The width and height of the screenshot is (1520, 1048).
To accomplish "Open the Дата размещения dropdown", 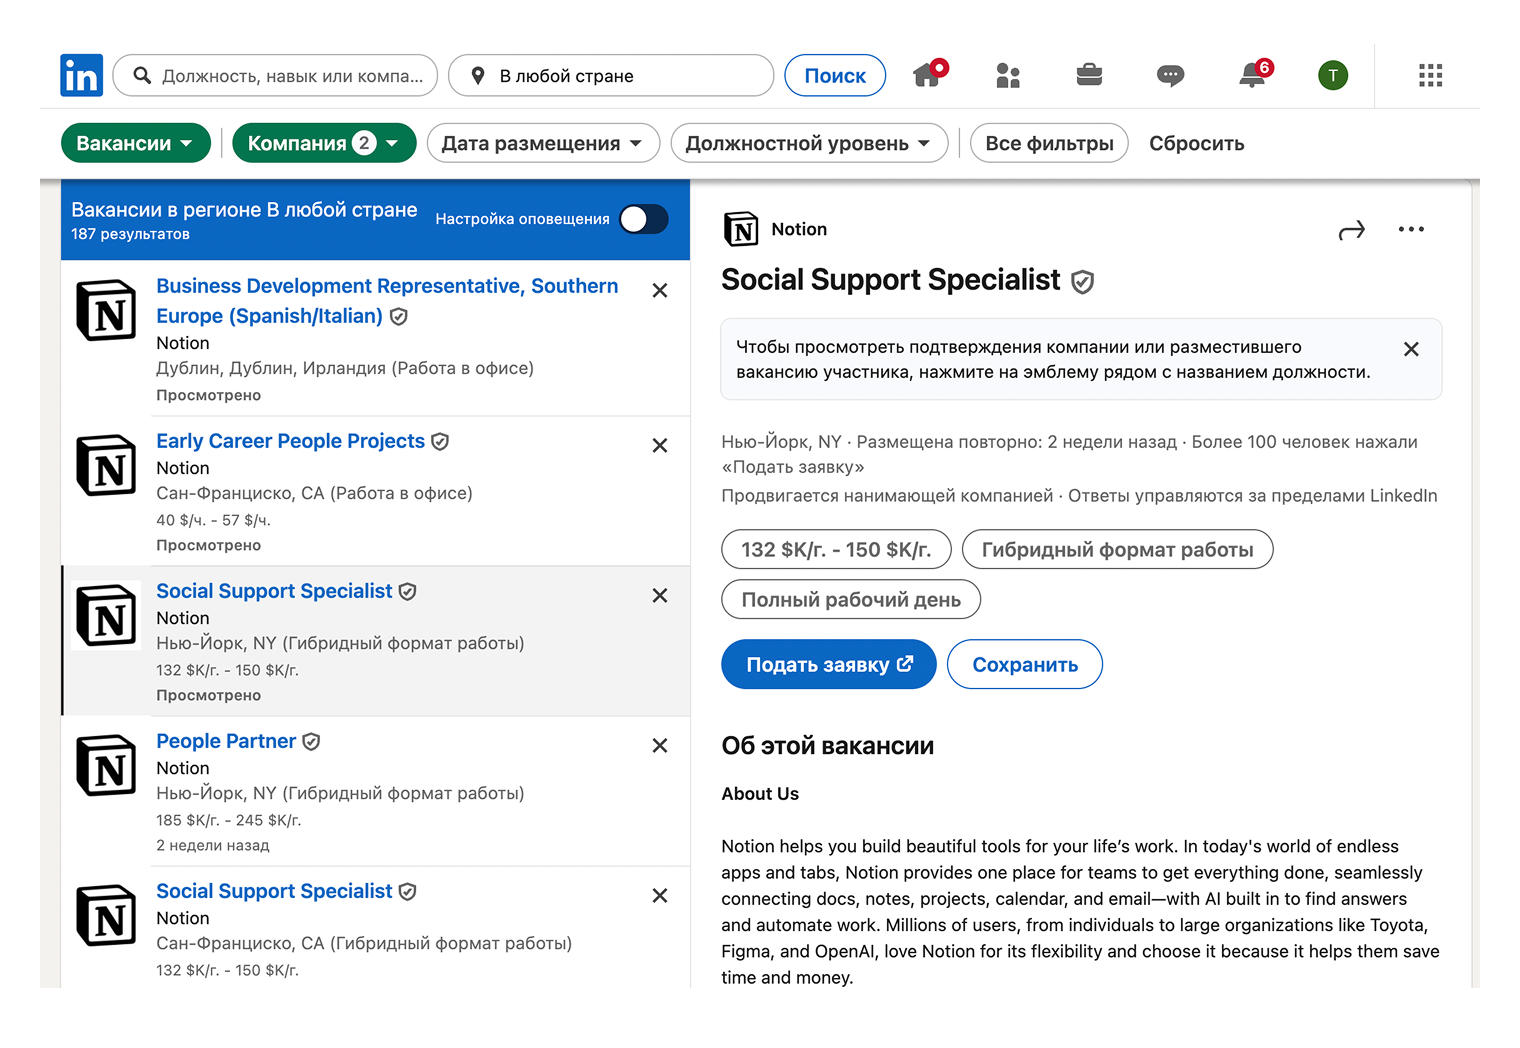I will click(543, 143).
